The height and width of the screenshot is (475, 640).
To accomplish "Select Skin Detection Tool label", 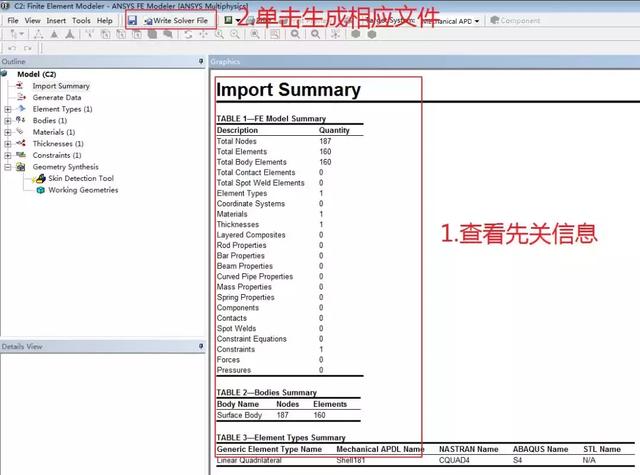I will (x=81, y=178).
